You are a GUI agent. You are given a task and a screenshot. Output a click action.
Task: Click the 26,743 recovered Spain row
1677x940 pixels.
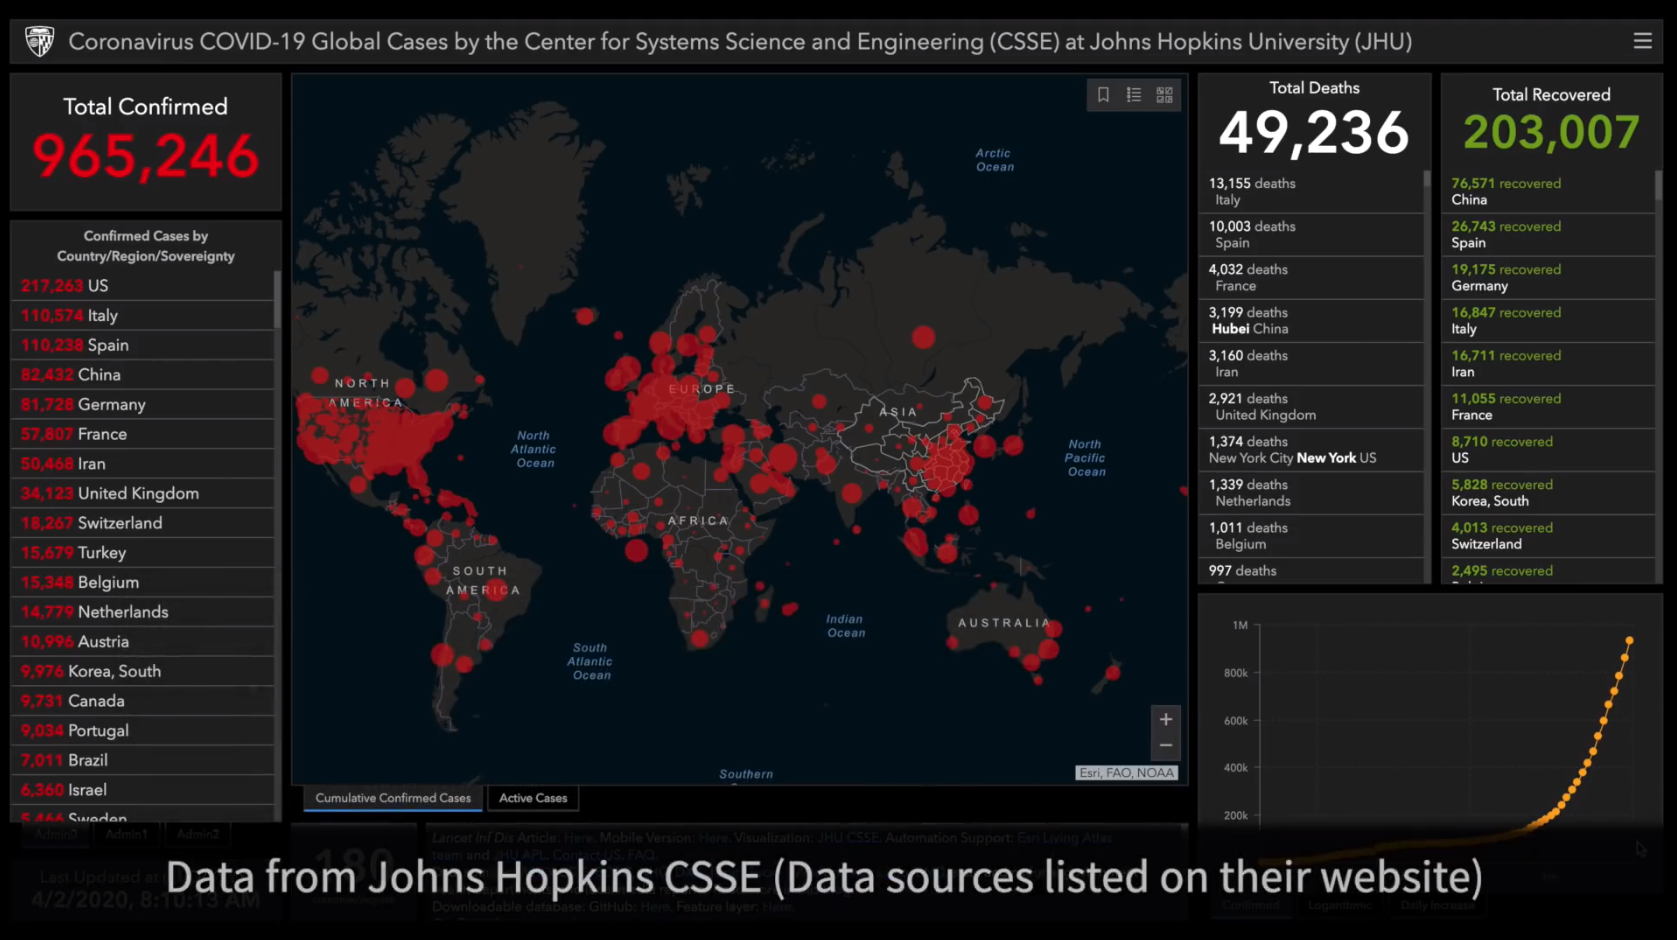point(1548,234)
